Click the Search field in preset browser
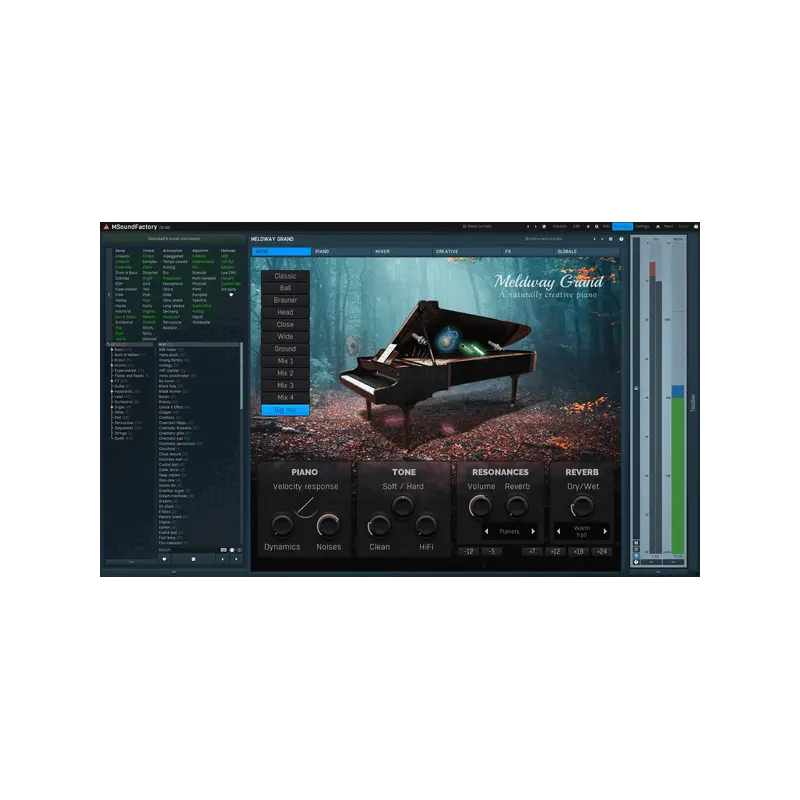Viewport: 800px width, 800px height. click(188, 550)
